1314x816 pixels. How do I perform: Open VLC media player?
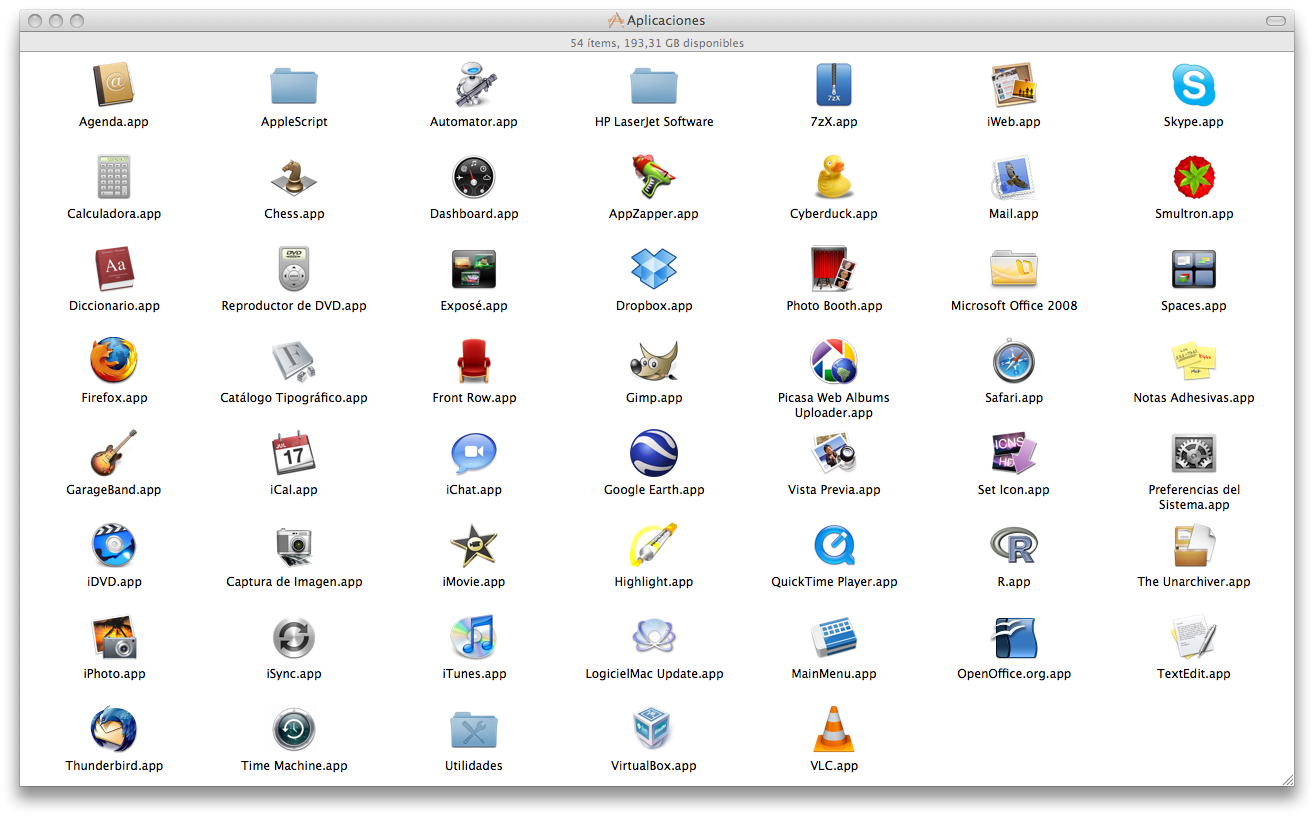coord(833,729)
